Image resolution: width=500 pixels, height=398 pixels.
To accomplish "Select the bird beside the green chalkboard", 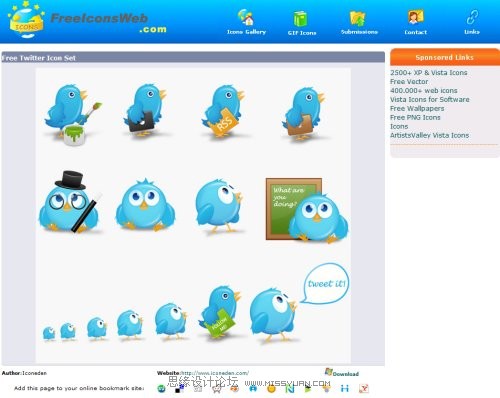I will click(x=318, y=218).
